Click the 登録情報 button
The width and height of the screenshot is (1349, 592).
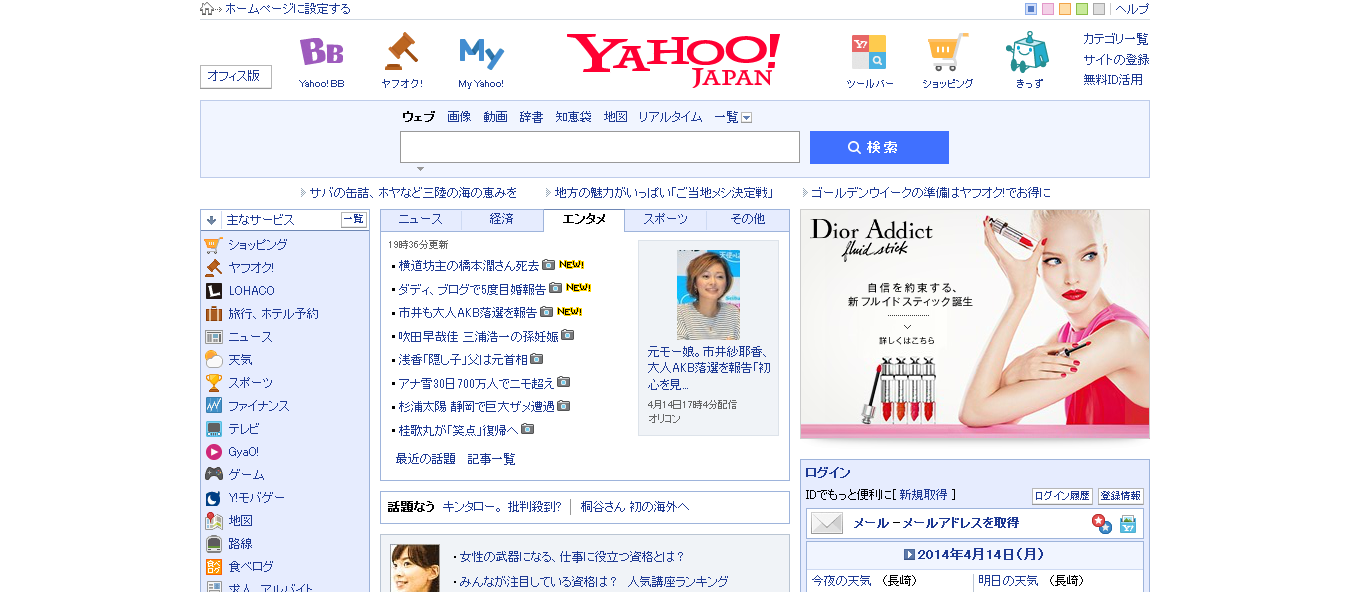(1120, 496)
